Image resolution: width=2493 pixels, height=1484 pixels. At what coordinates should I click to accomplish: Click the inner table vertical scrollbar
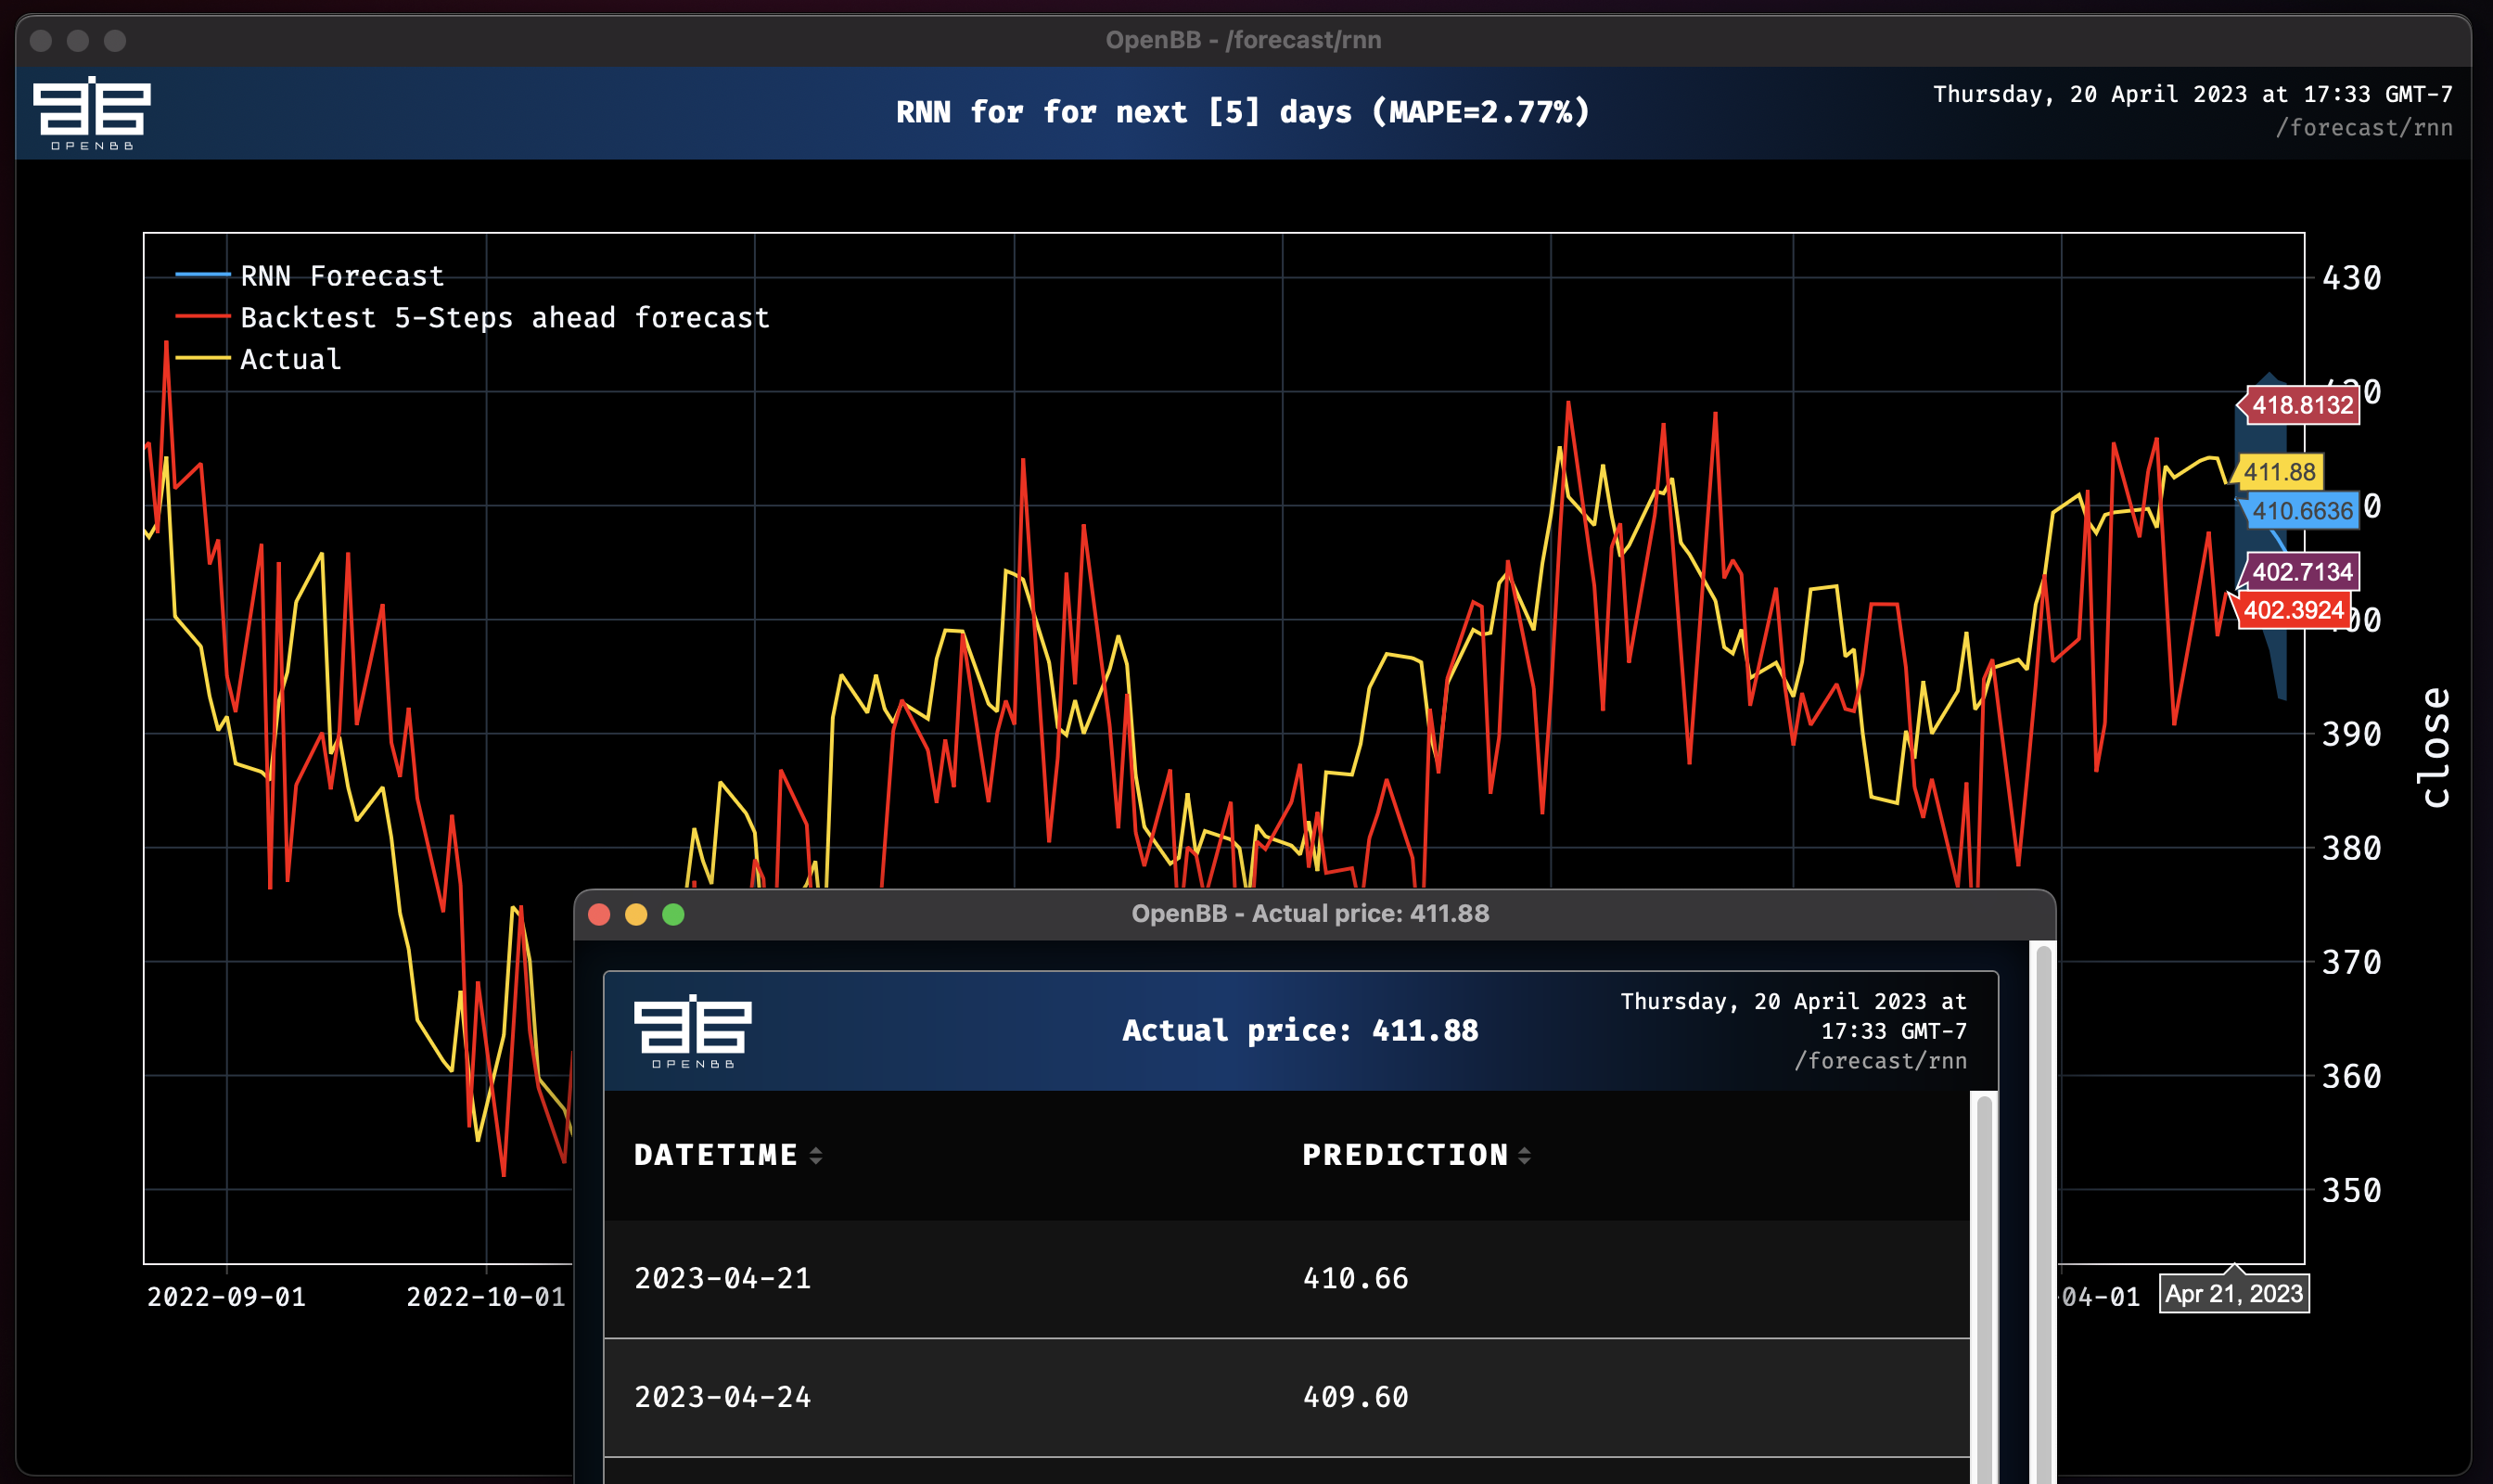1984,1288
